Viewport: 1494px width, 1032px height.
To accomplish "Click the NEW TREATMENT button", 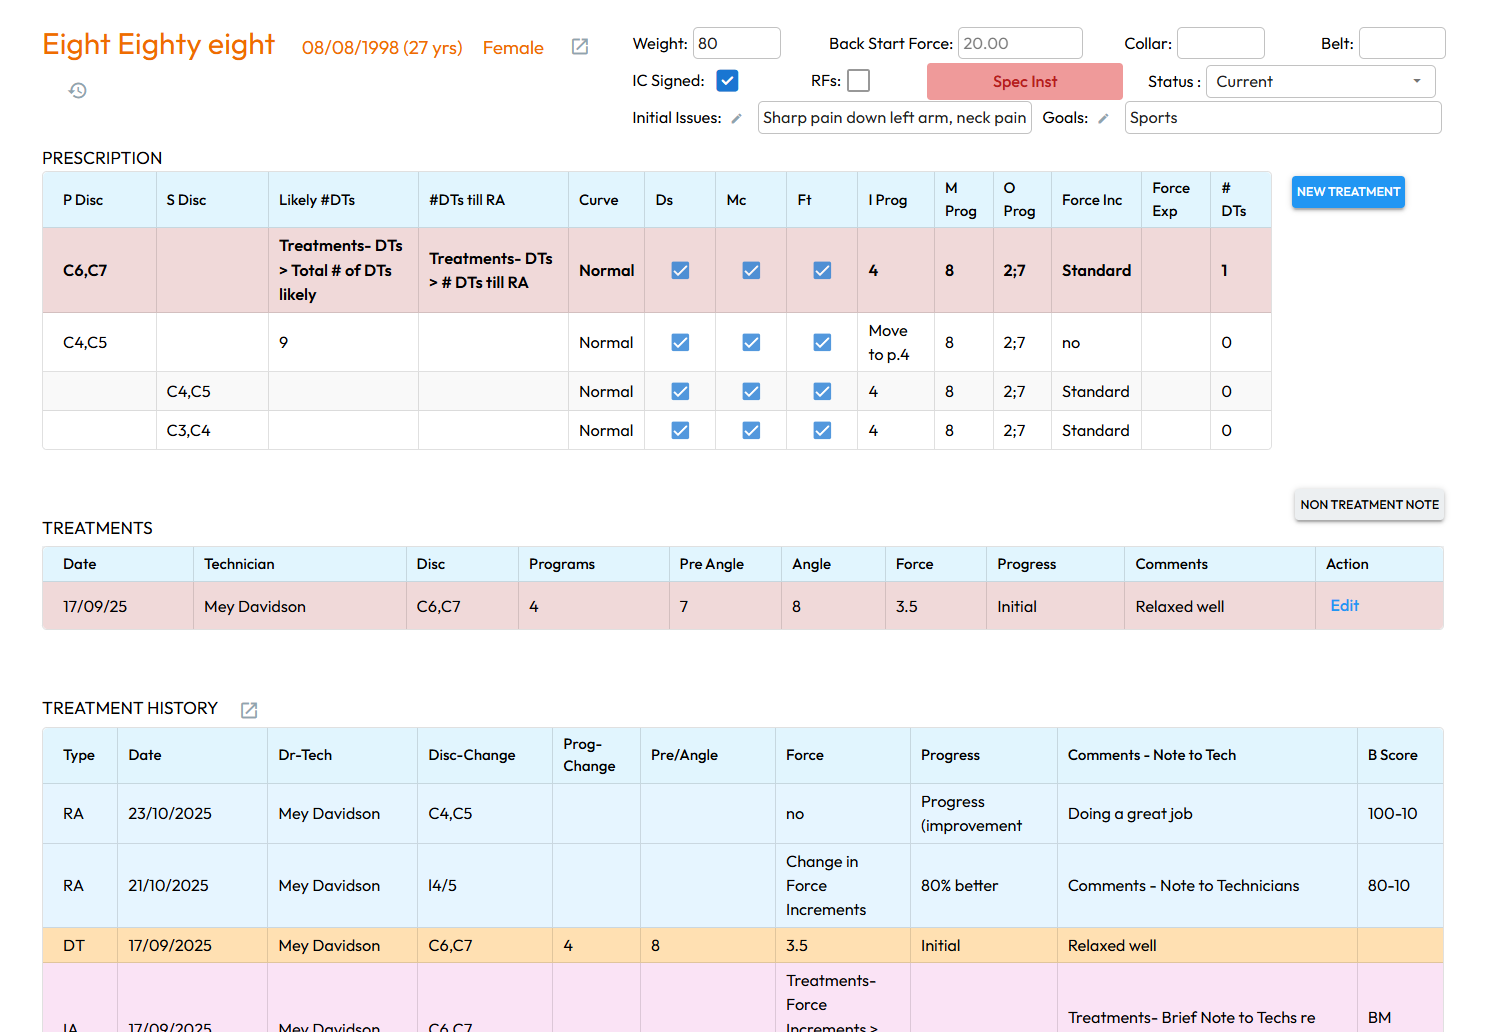I will [x=1348, y=192].
